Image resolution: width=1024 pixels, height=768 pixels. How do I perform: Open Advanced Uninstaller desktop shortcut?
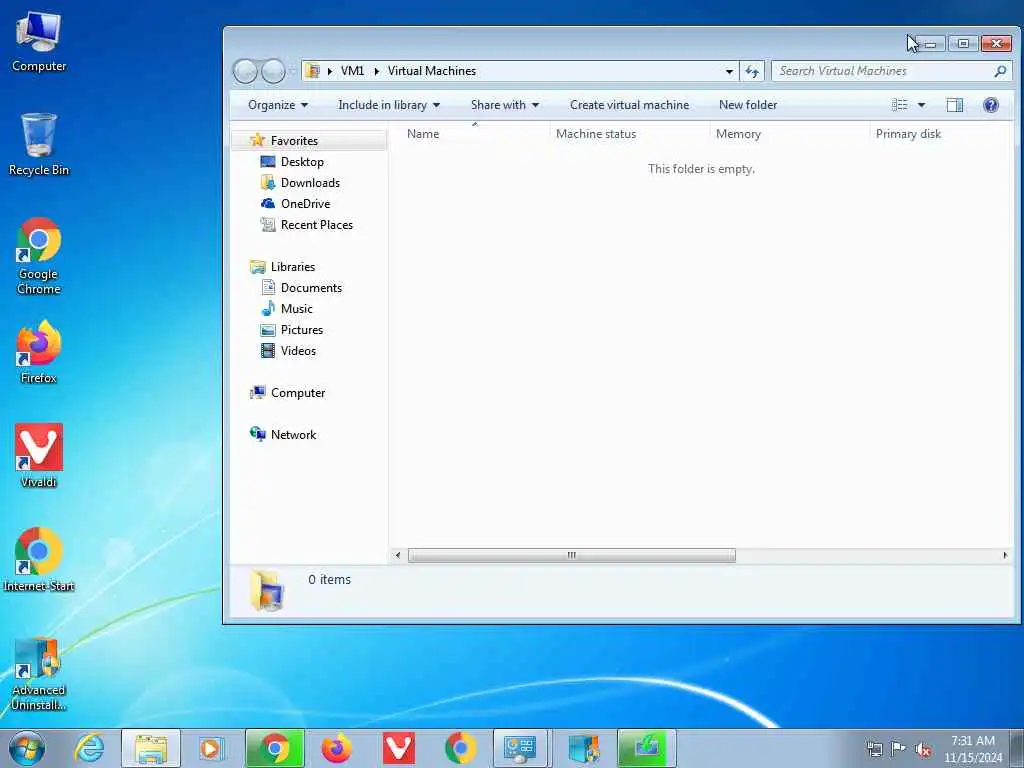[39, 674]
